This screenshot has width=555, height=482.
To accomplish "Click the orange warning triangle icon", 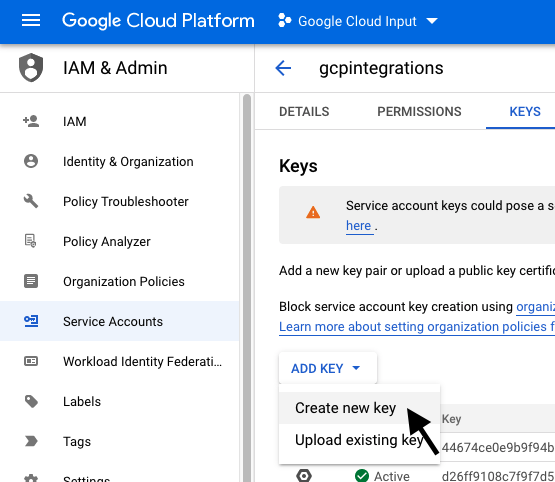I will click(x=313, y=212).
